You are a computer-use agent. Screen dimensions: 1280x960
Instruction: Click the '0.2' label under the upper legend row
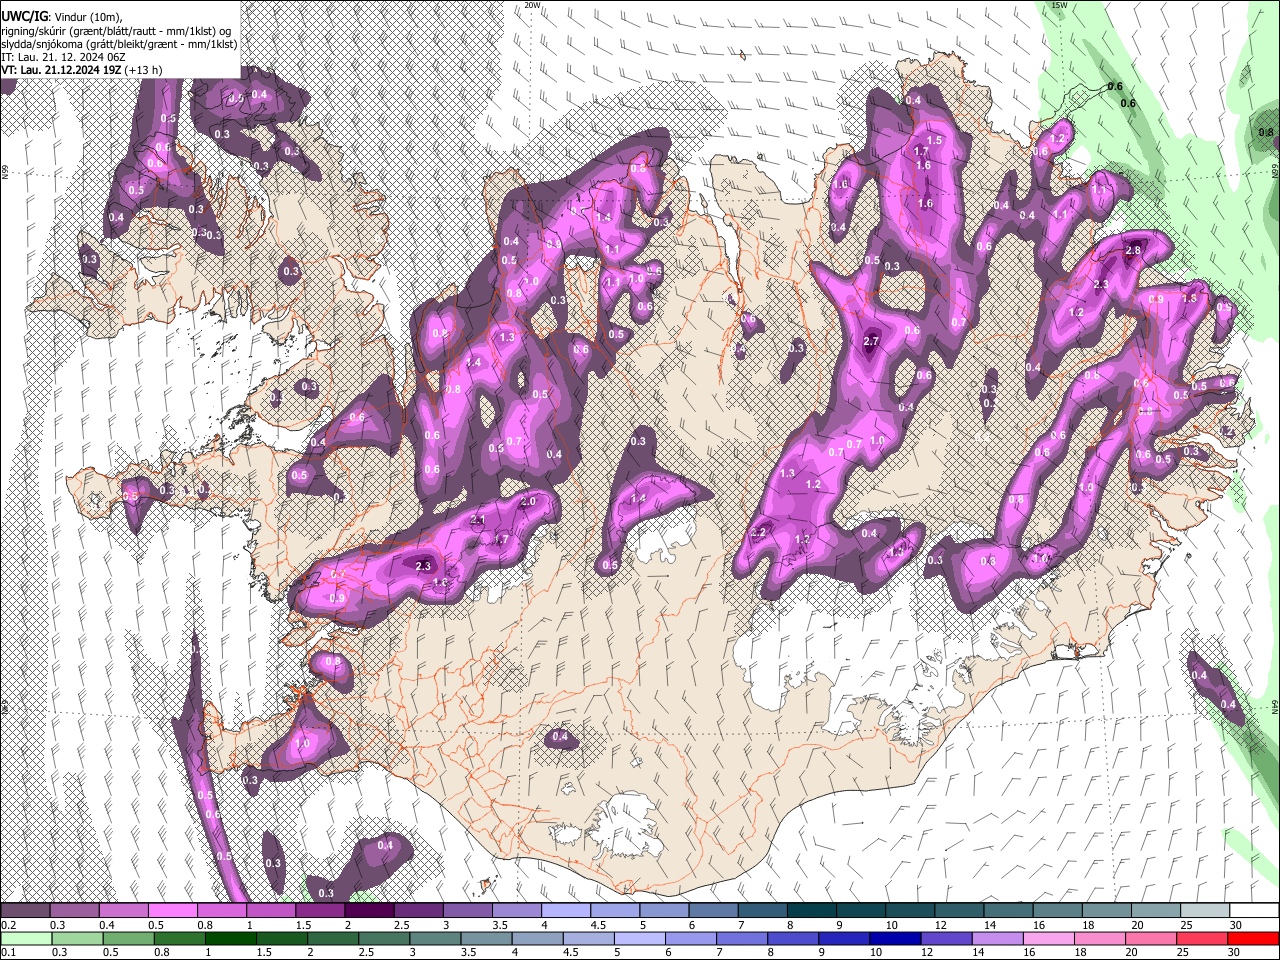click(x=9, y=925)
